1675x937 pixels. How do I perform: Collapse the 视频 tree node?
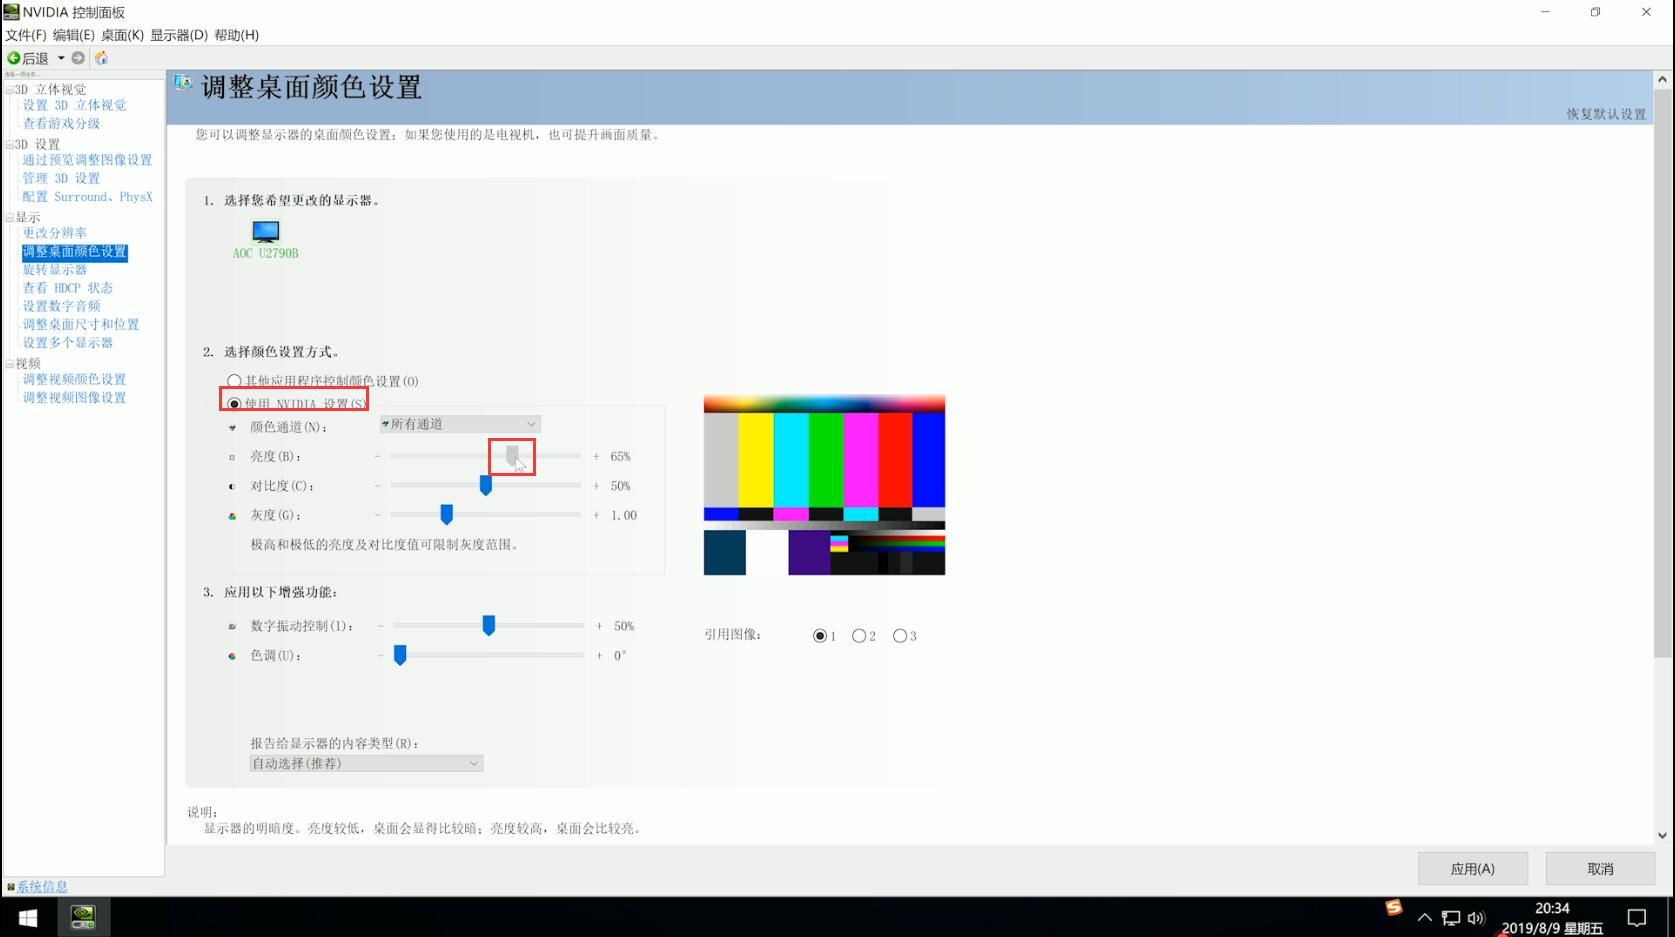9,363
